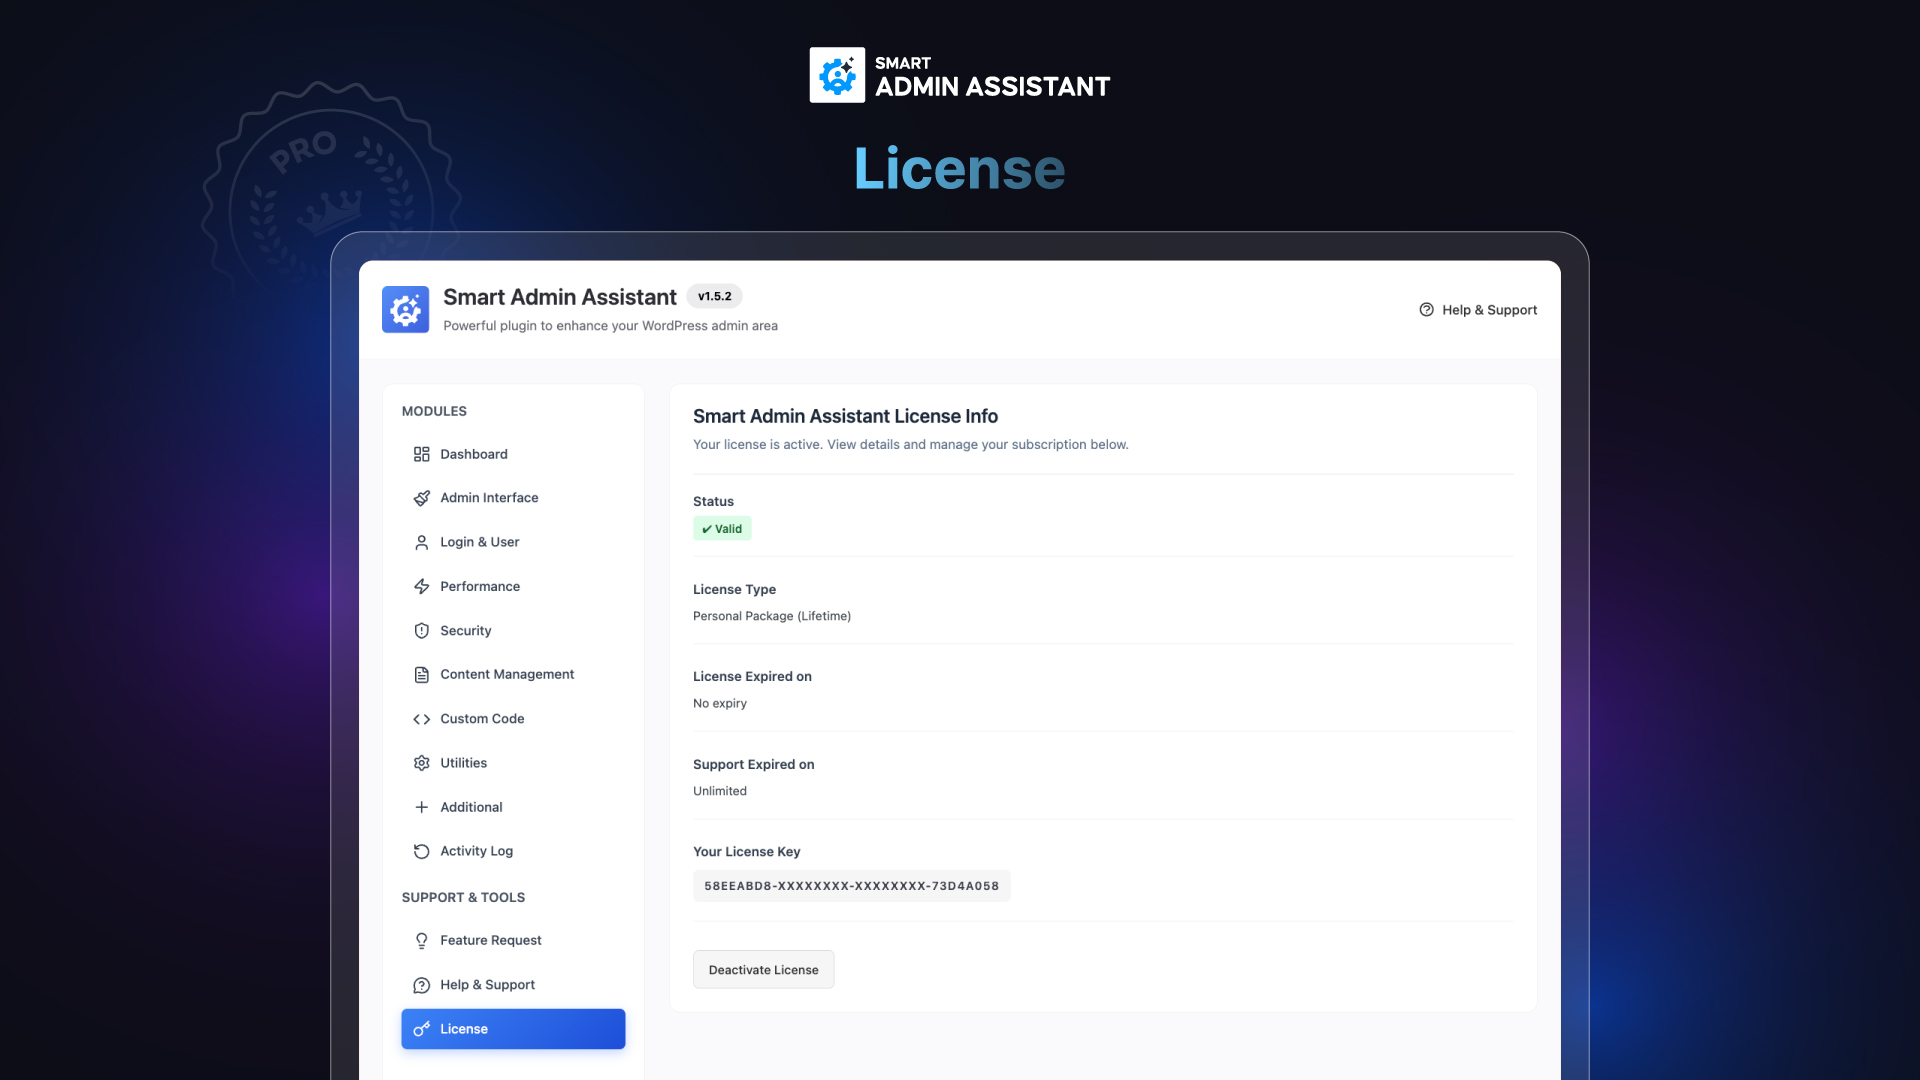This screenshot has width=1920, height=1080.
Task: Click the 'Support Expired on' label
Action: [753, 765]
